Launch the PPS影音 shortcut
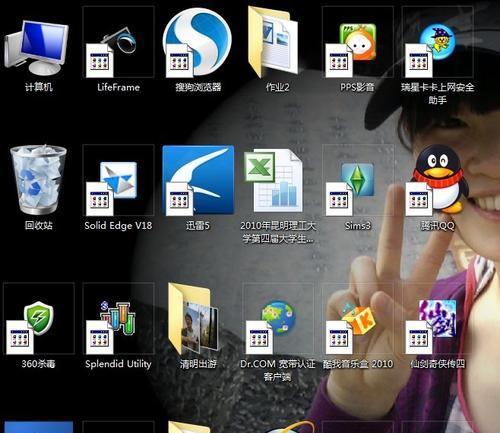The height and width of the screenshot is (433, 500). (358, 42)
